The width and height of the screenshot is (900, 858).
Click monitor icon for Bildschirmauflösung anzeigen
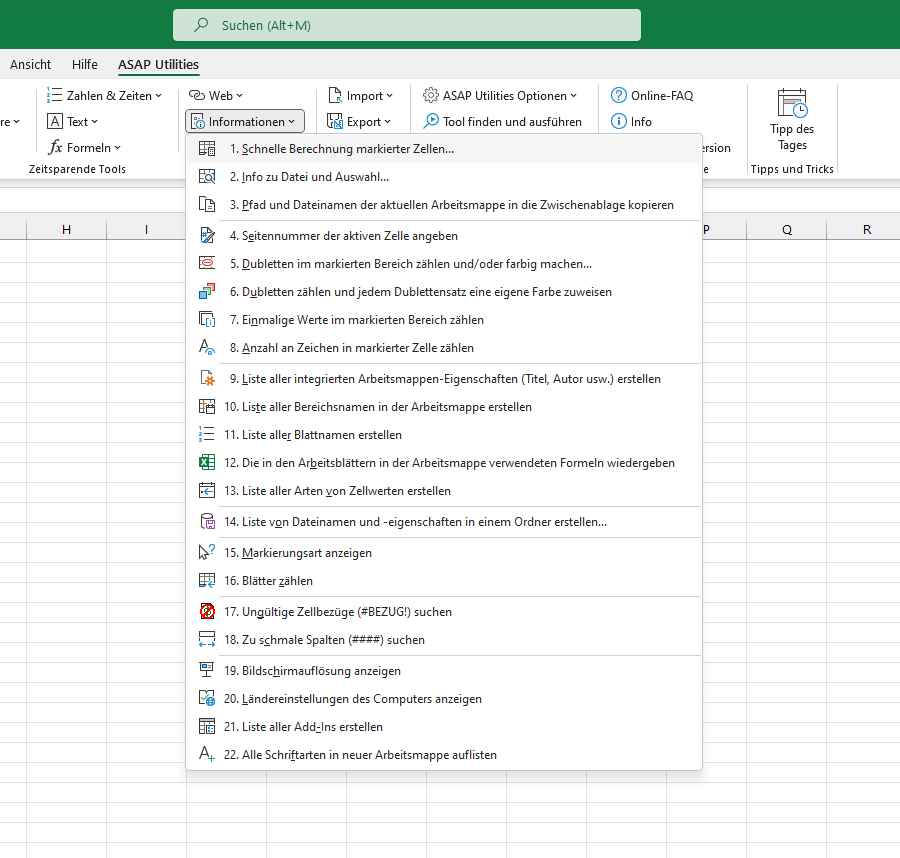[x=207, y=671]
